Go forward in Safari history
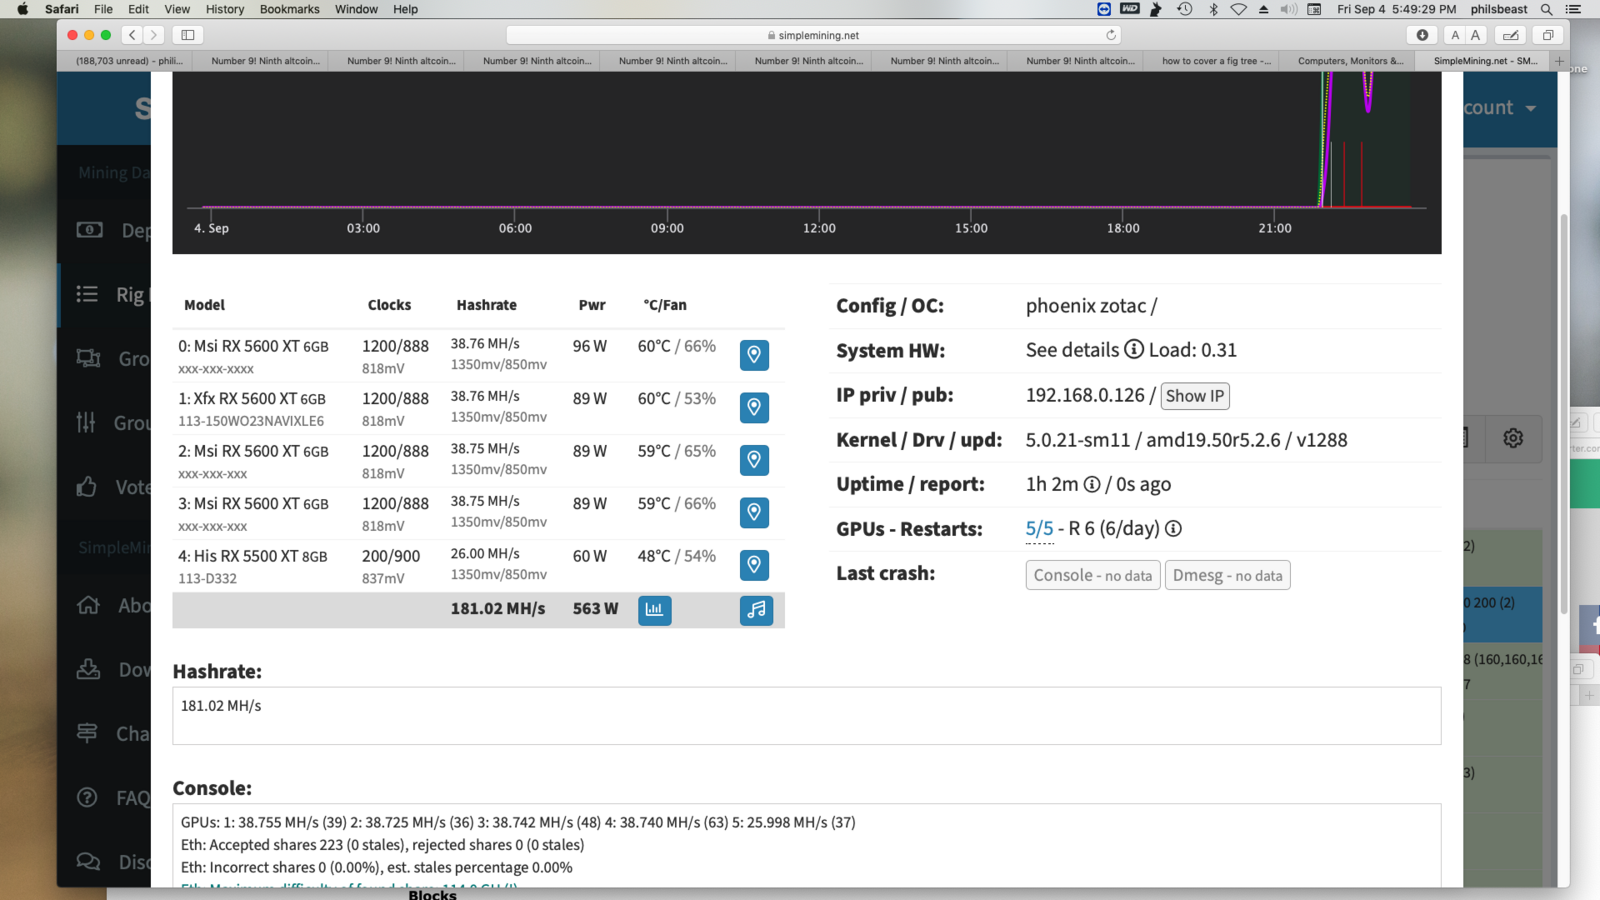 coord(153,35)
